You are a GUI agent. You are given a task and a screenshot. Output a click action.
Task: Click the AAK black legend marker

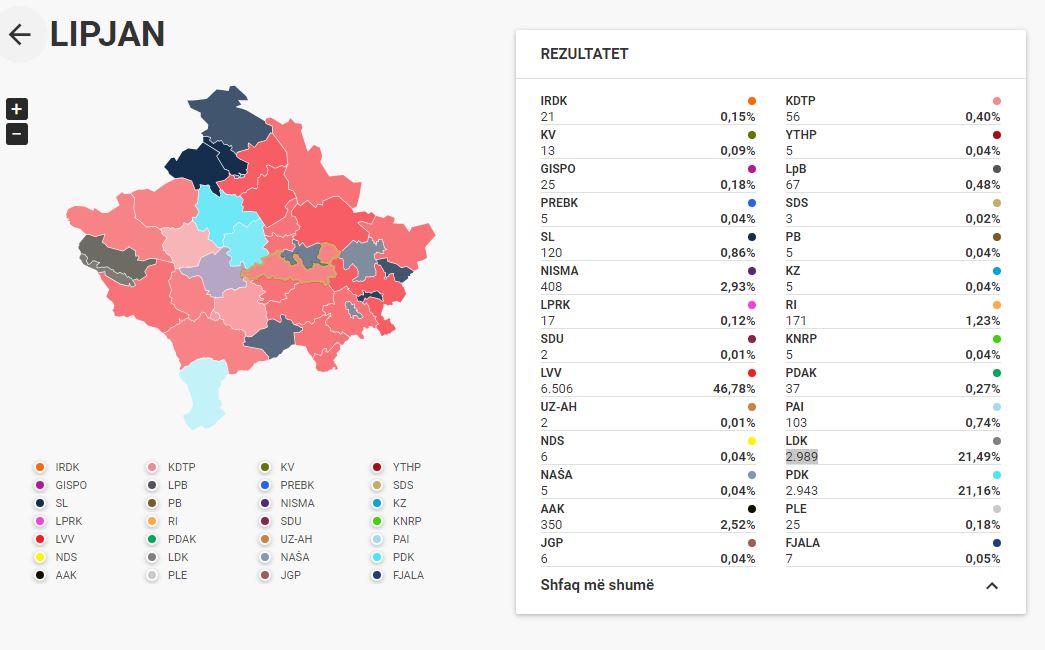tap(40, 575)
